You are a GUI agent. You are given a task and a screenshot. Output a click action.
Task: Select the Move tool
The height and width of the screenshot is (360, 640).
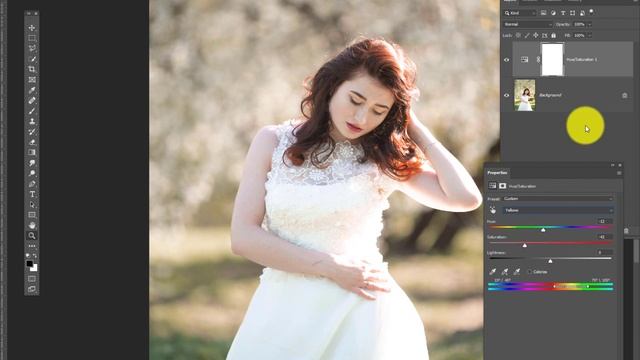[32, 28]
